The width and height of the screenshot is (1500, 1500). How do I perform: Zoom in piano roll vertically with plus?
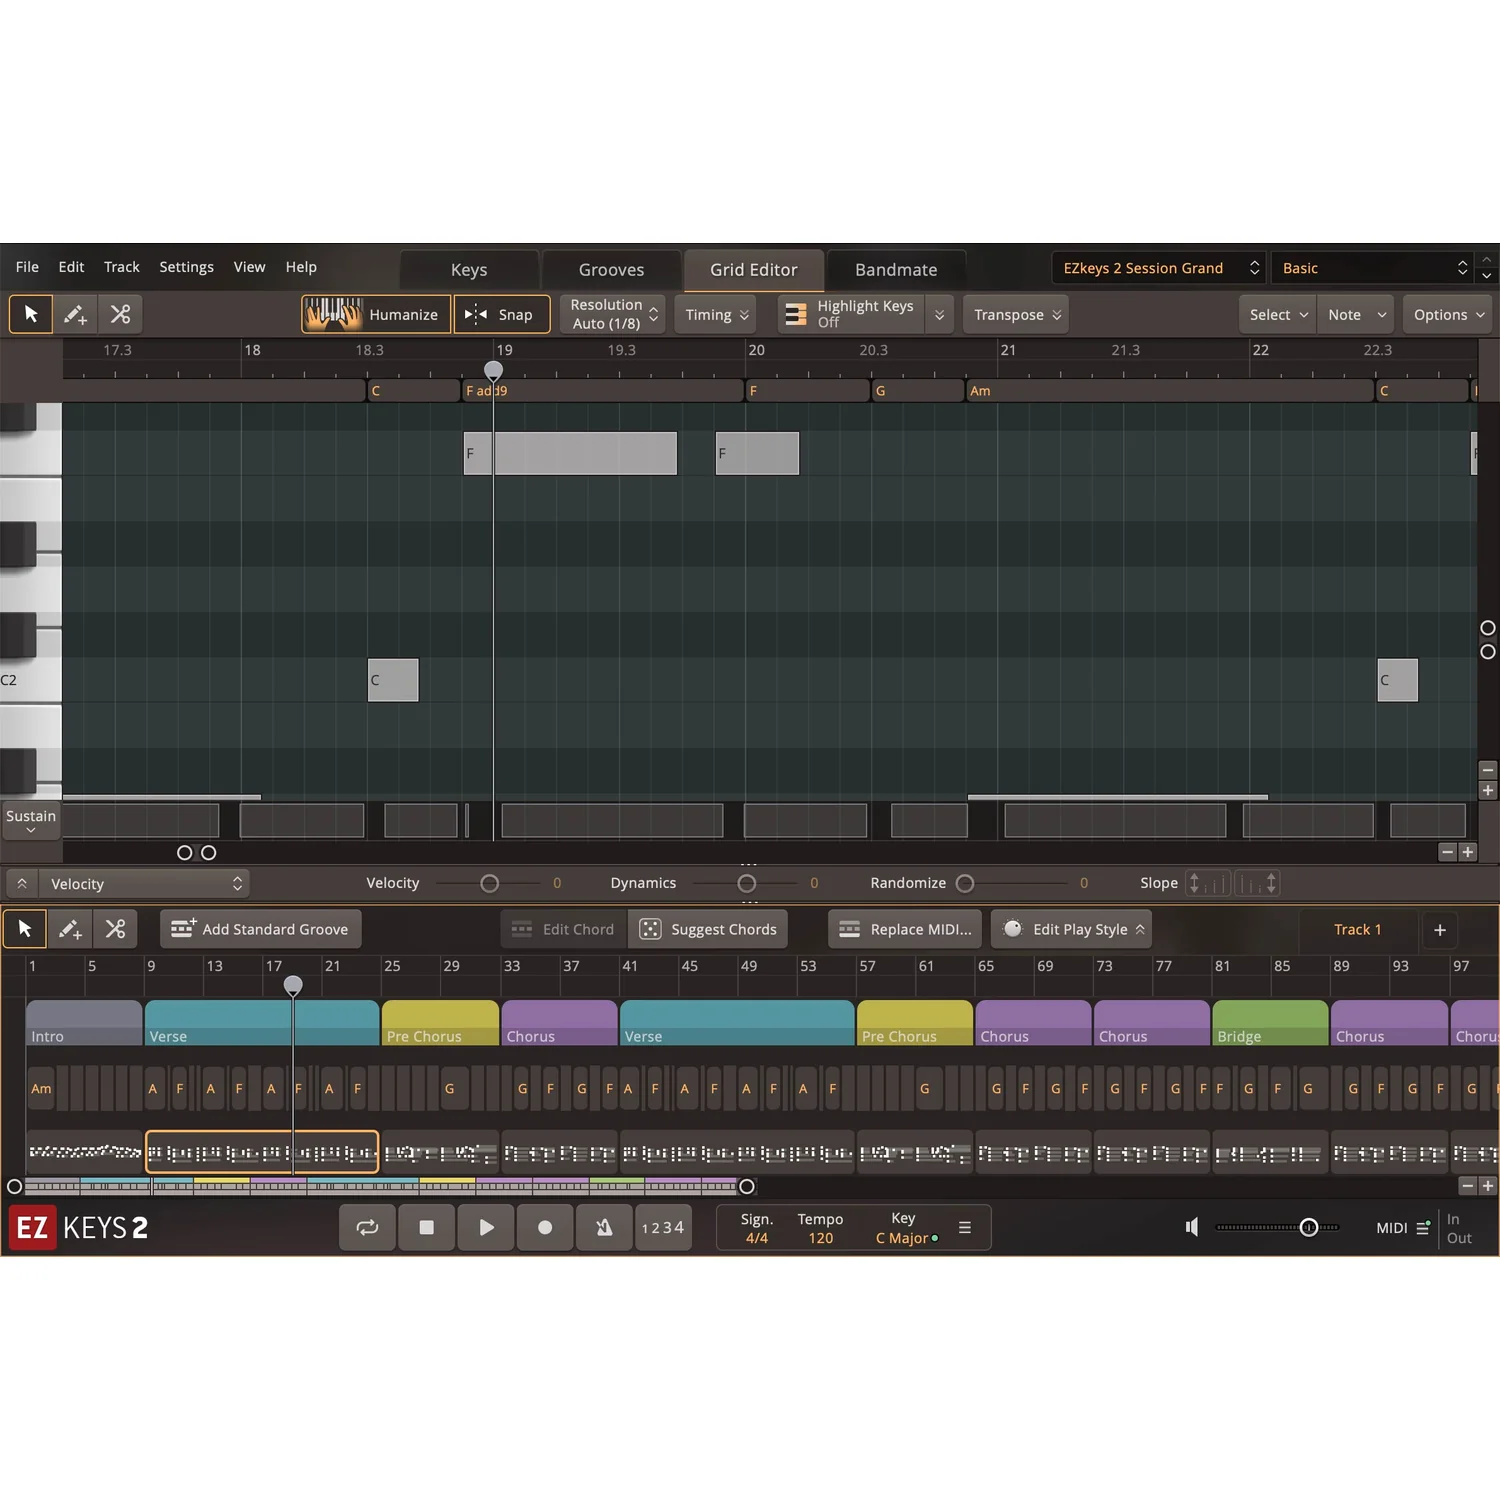click(1488, 790)
